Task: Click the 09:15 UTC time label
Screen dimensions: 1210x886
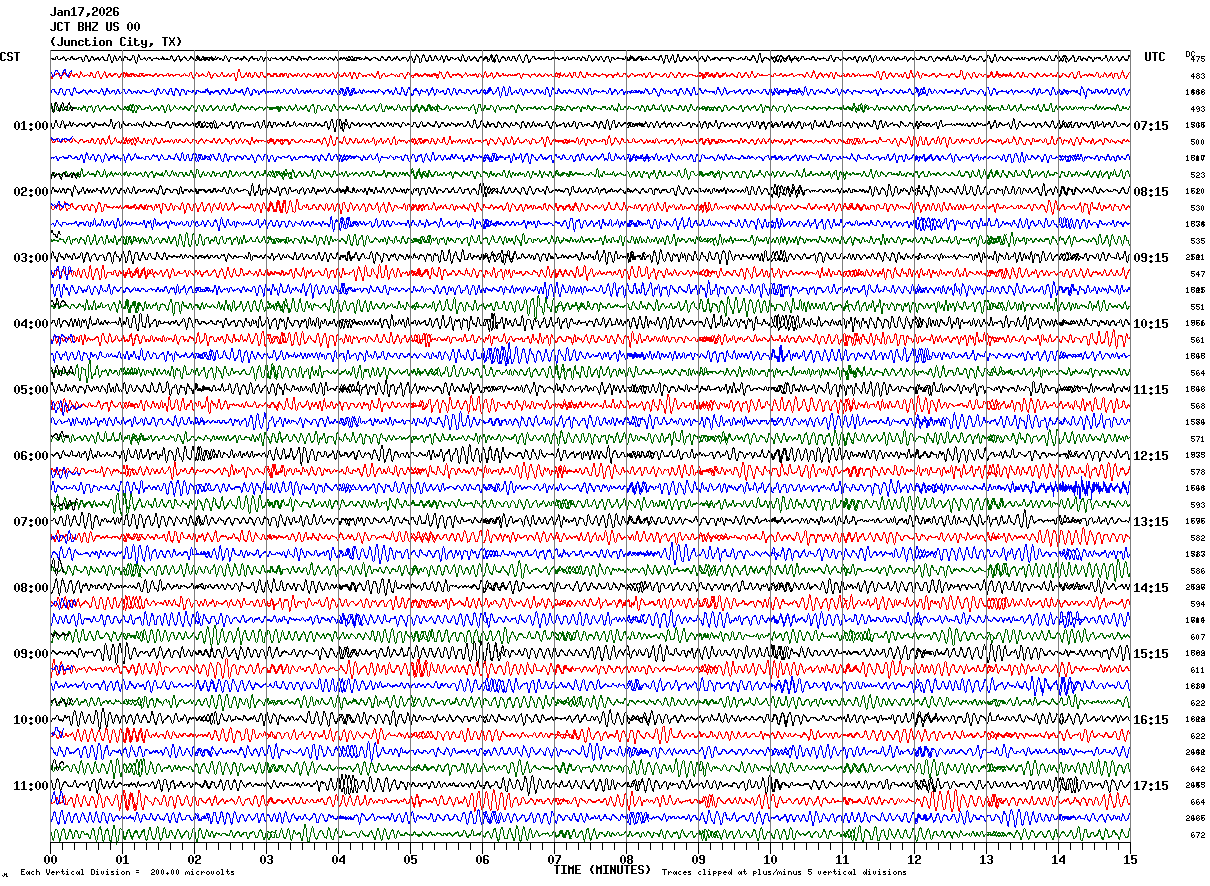Action: (x=1151, y=258)
